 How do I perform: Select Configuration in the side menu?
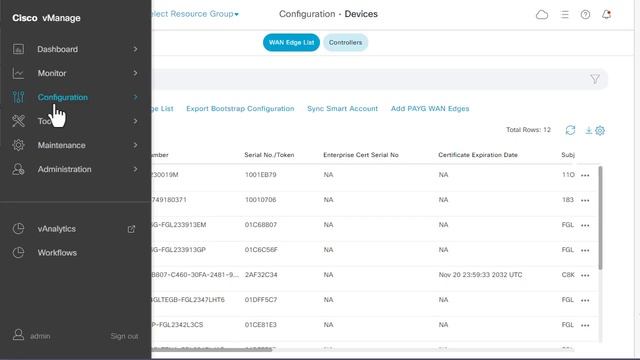62,97
